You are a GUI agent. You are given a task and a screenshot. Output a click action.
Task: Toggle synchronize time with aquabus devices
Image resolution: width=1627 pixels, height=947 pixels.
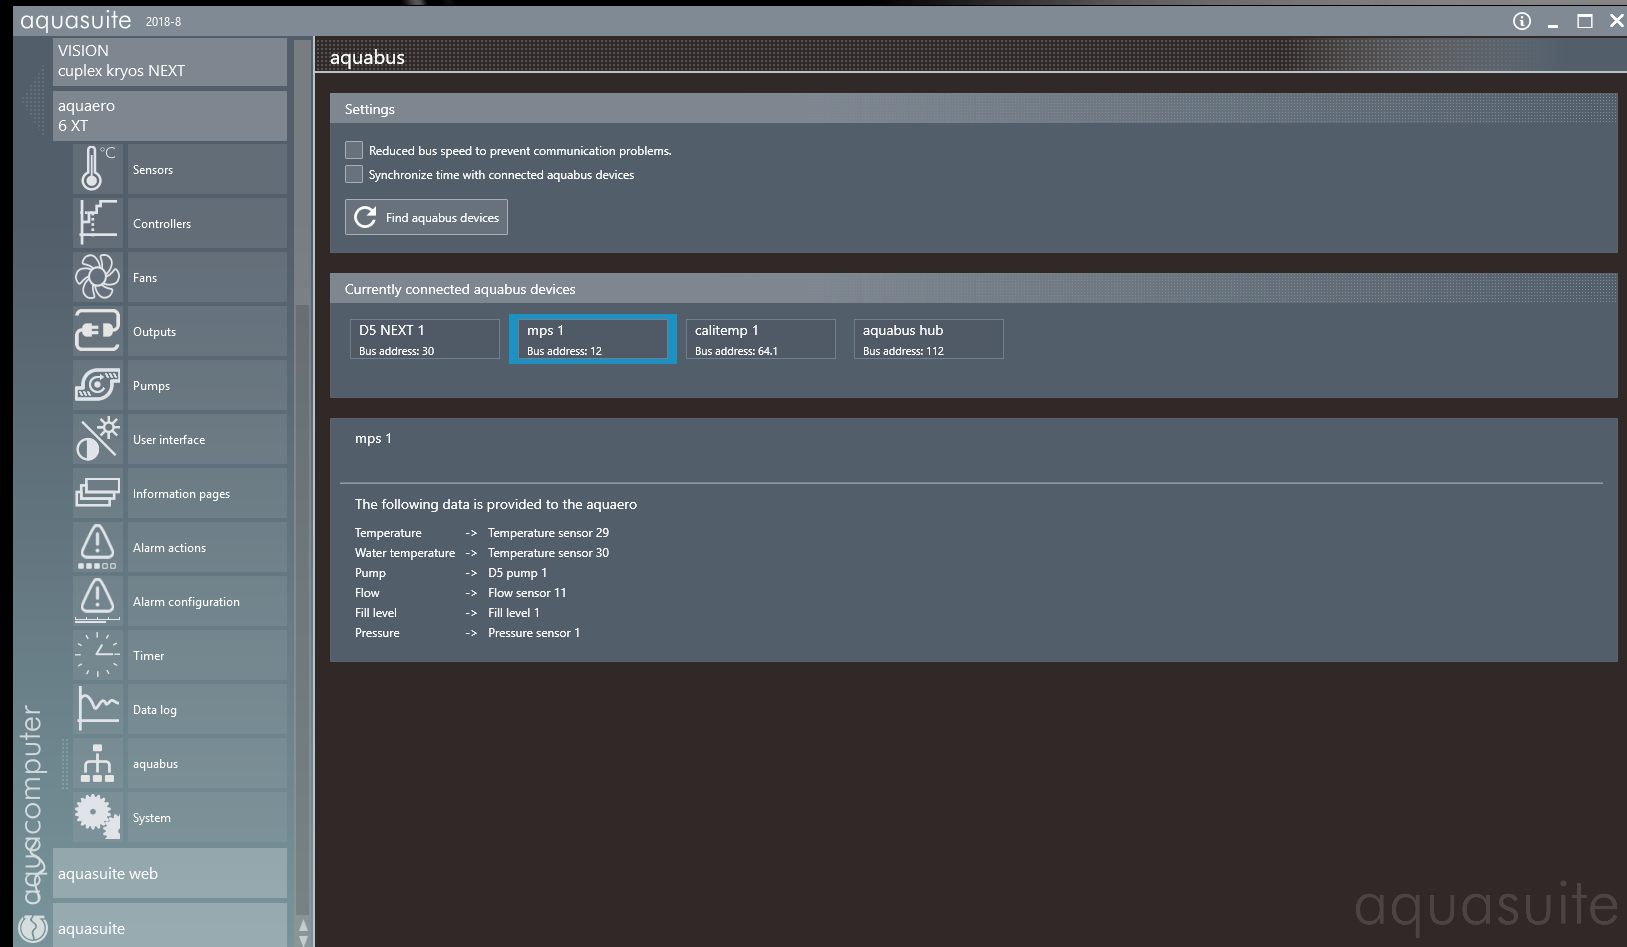[x=354, y=174]
